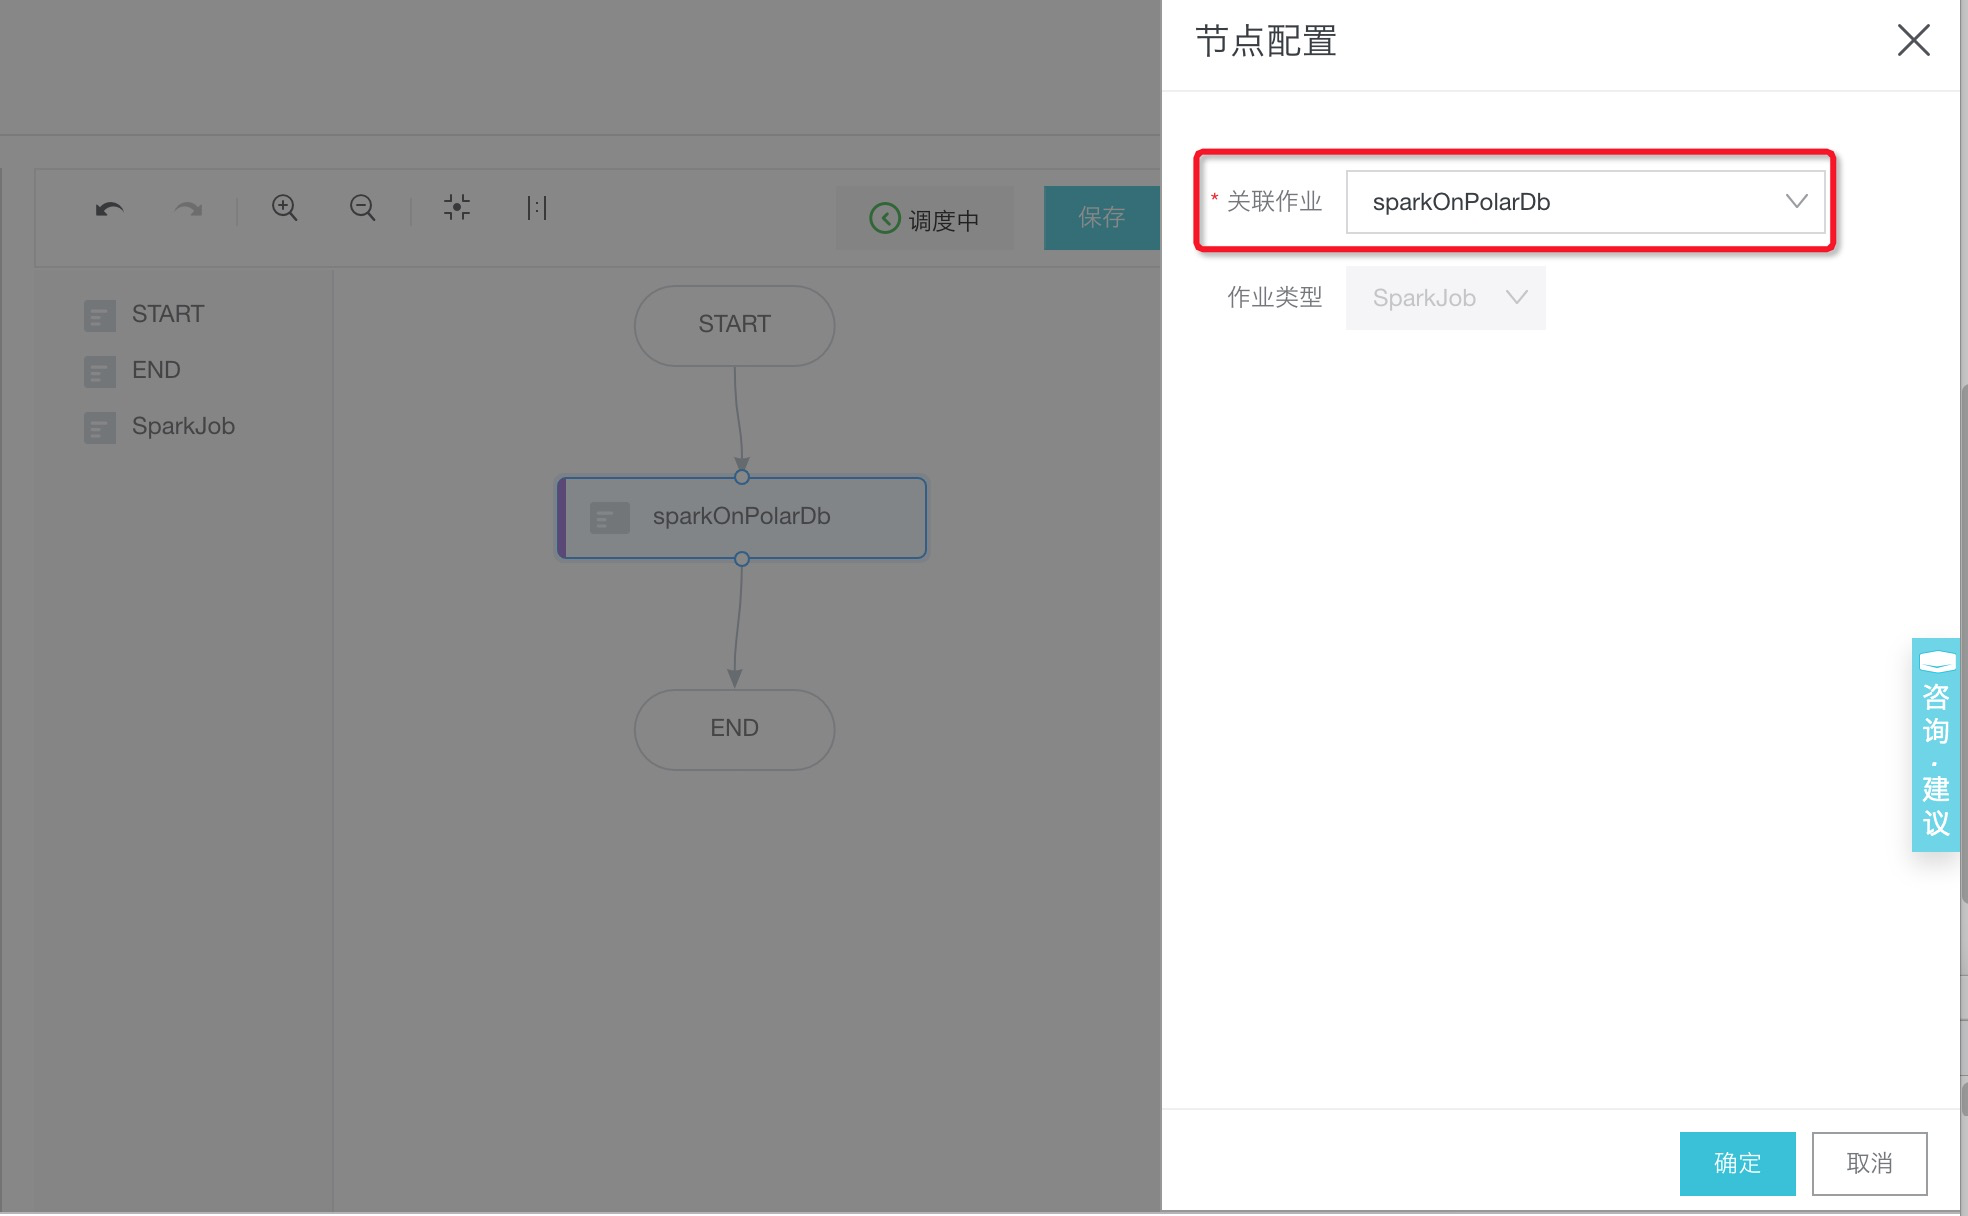Click the 取消 cancel button
Image resolution: width=1968 pixels, height=1216 pixels.
coord(1869,1163)
